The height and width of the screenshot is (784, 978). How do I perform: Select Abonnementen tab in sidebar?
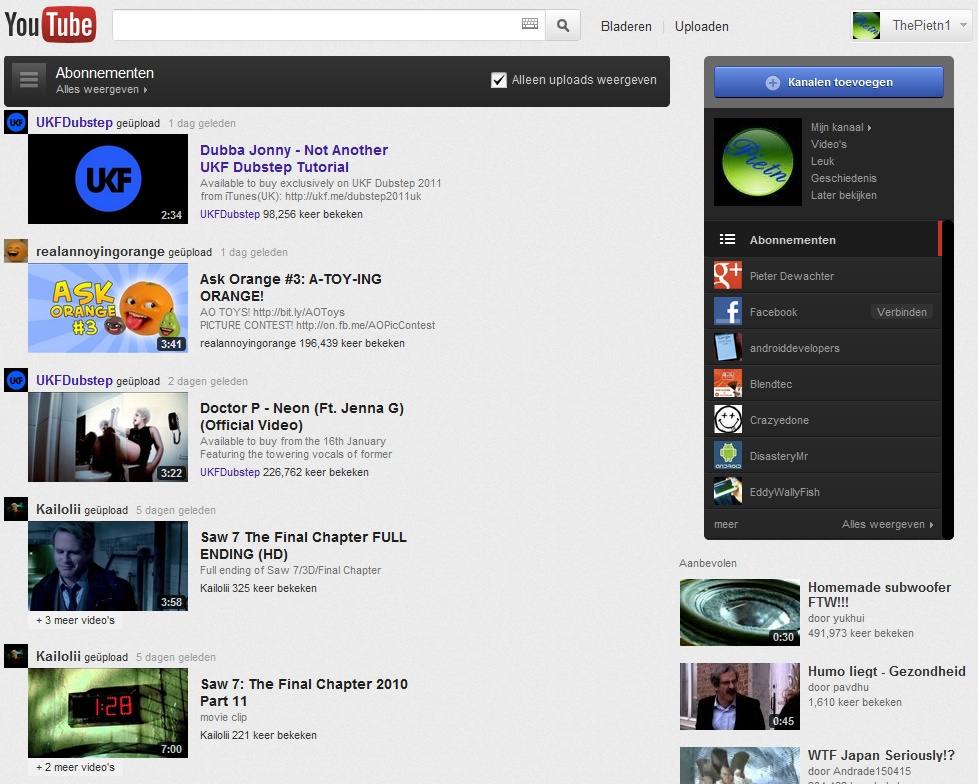822,240
